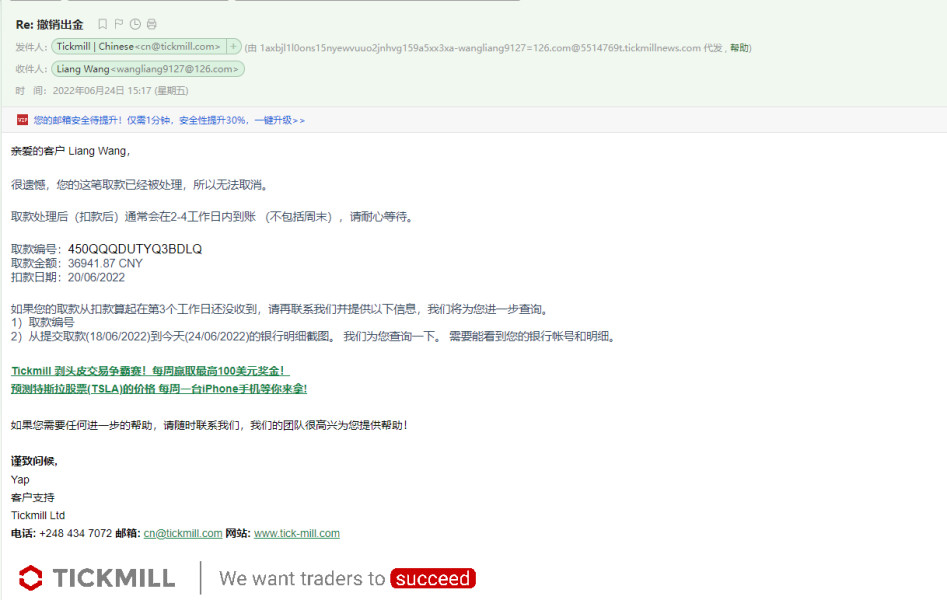Open the Tickmill 剥头皮交易争霸赛 promotion link
This screenshot has width=947, height=600.
coord(150,371)
